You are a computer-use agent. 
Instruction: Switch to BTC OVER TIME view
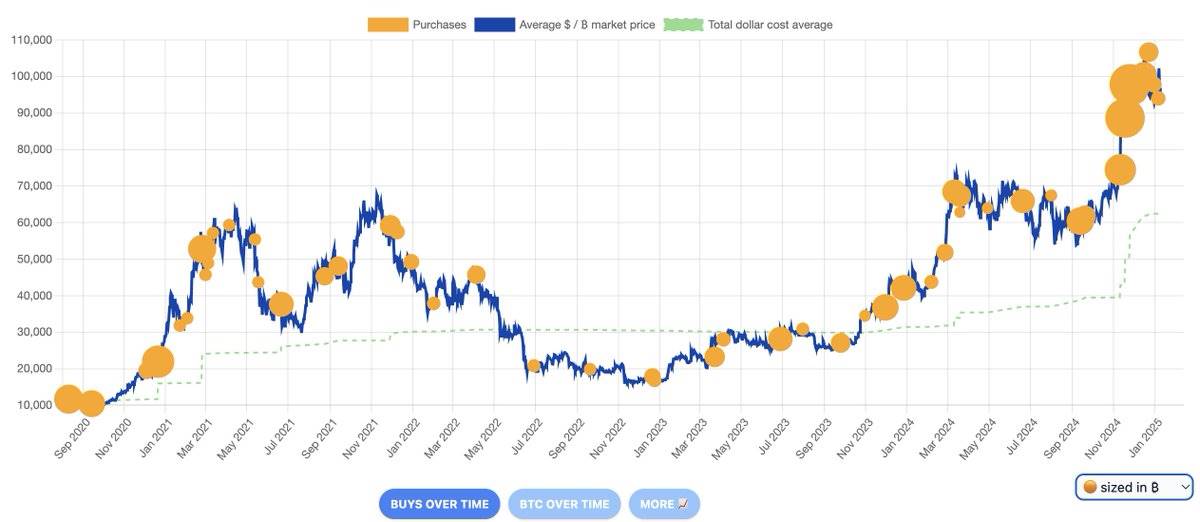coord(564,504)
